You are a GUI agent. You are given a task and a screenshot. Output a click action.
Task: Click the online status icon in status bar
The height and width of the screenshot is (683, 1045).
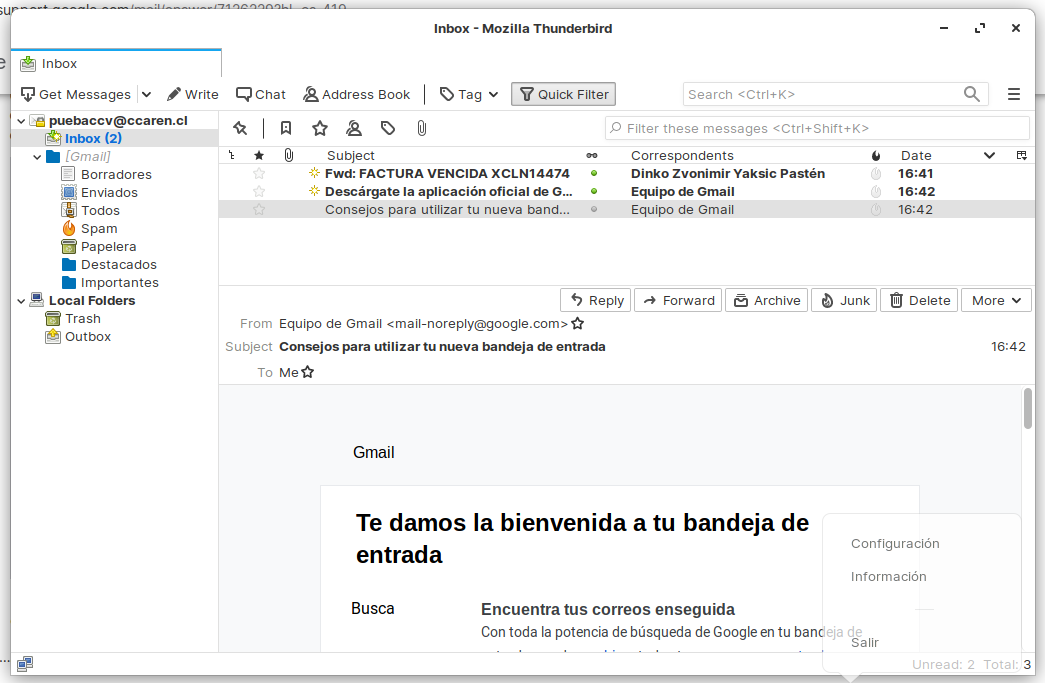[25, 664]
